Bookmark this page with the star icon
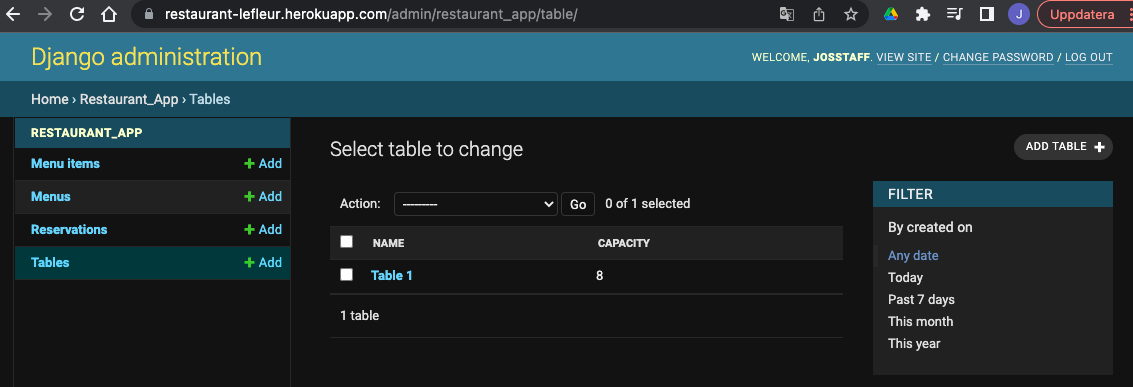 click(x=850, y=14)
